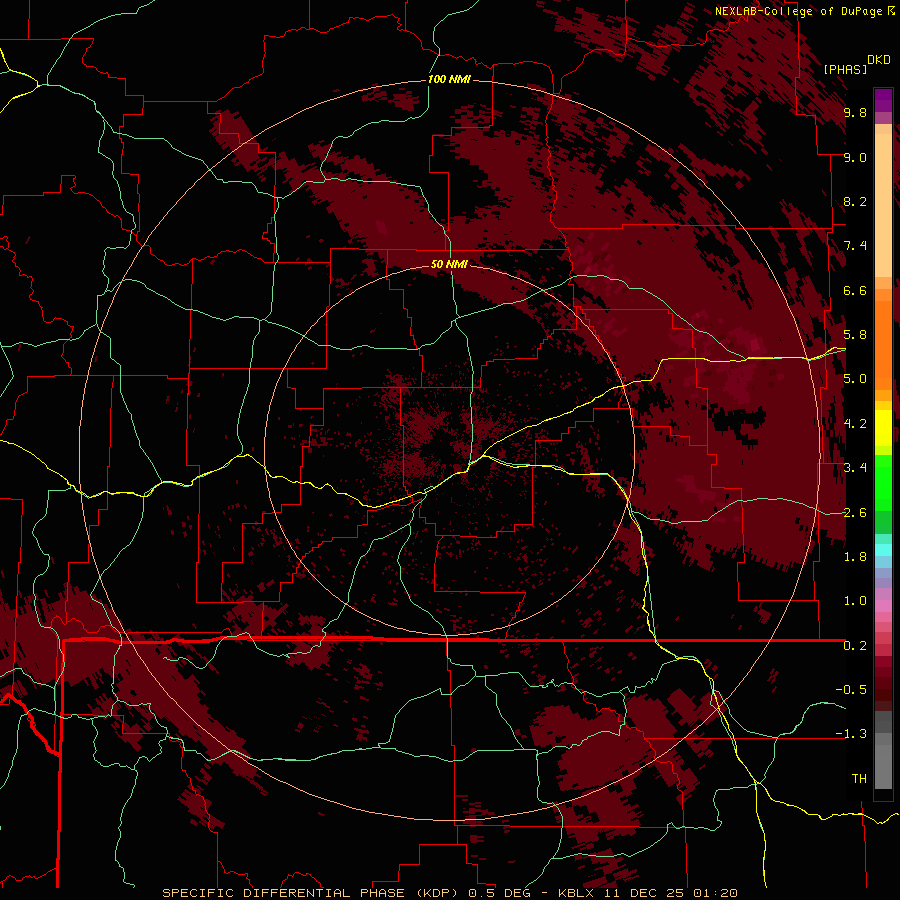Image resolution: width=900 pixels, height=900 pixels.
Task: Click the orange segment of color bar
Action: (883, 344)
